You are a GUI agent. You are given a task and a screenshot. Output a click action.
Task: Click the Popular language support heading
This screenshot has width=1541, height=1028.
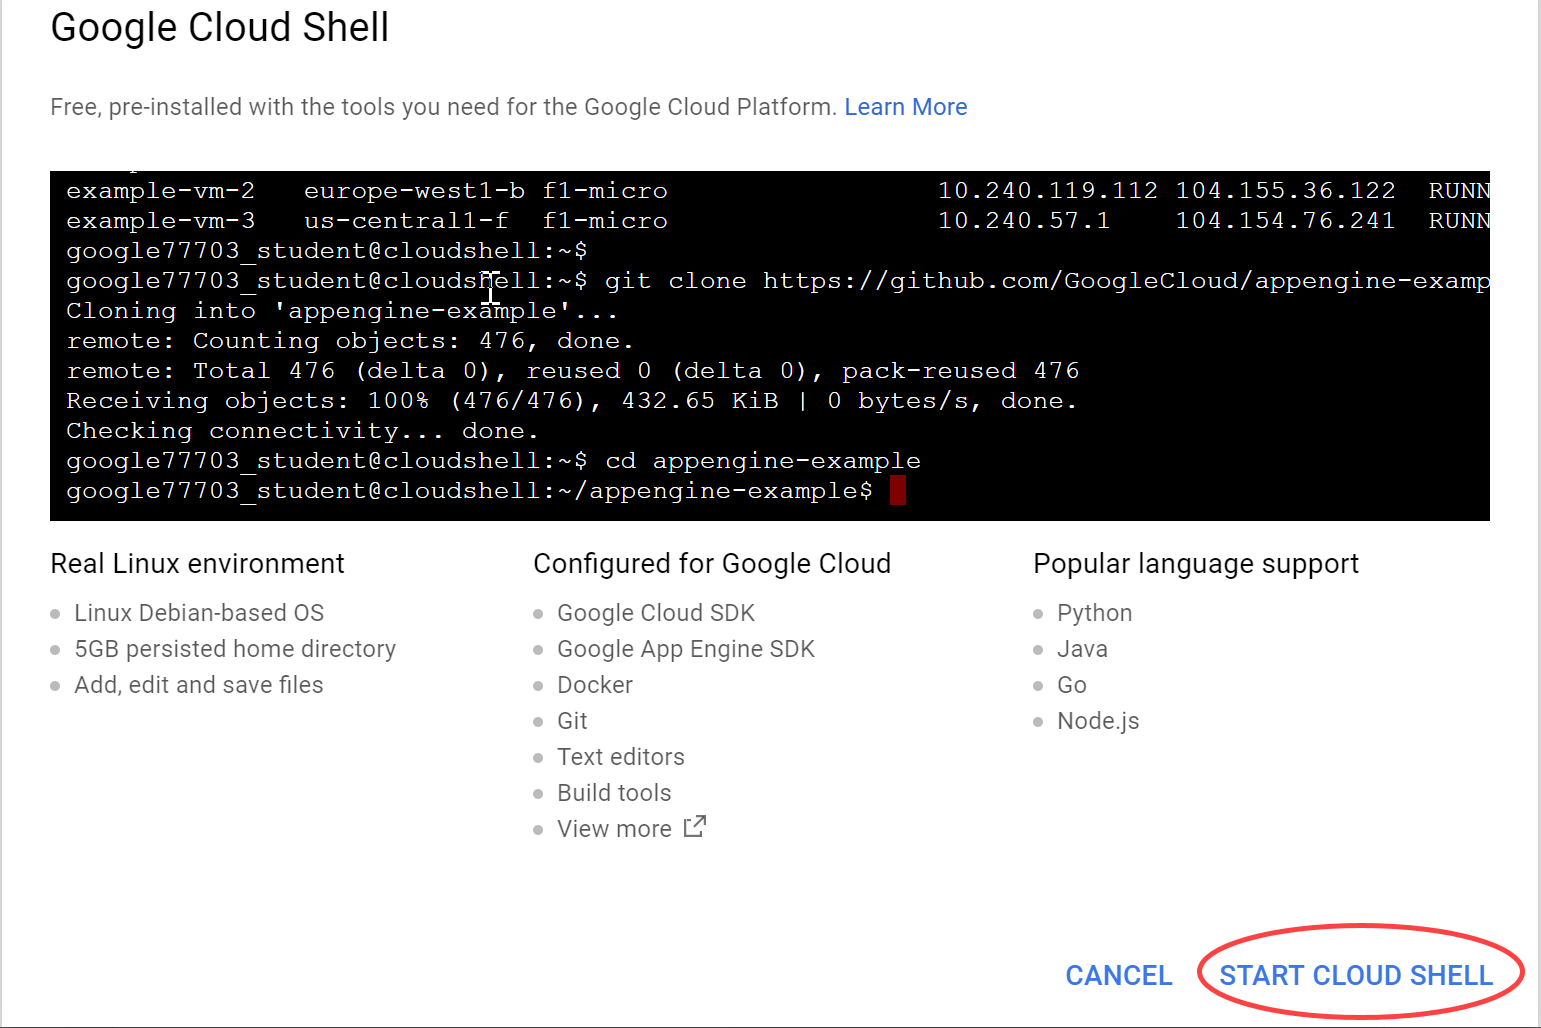tap(1196, 564)
